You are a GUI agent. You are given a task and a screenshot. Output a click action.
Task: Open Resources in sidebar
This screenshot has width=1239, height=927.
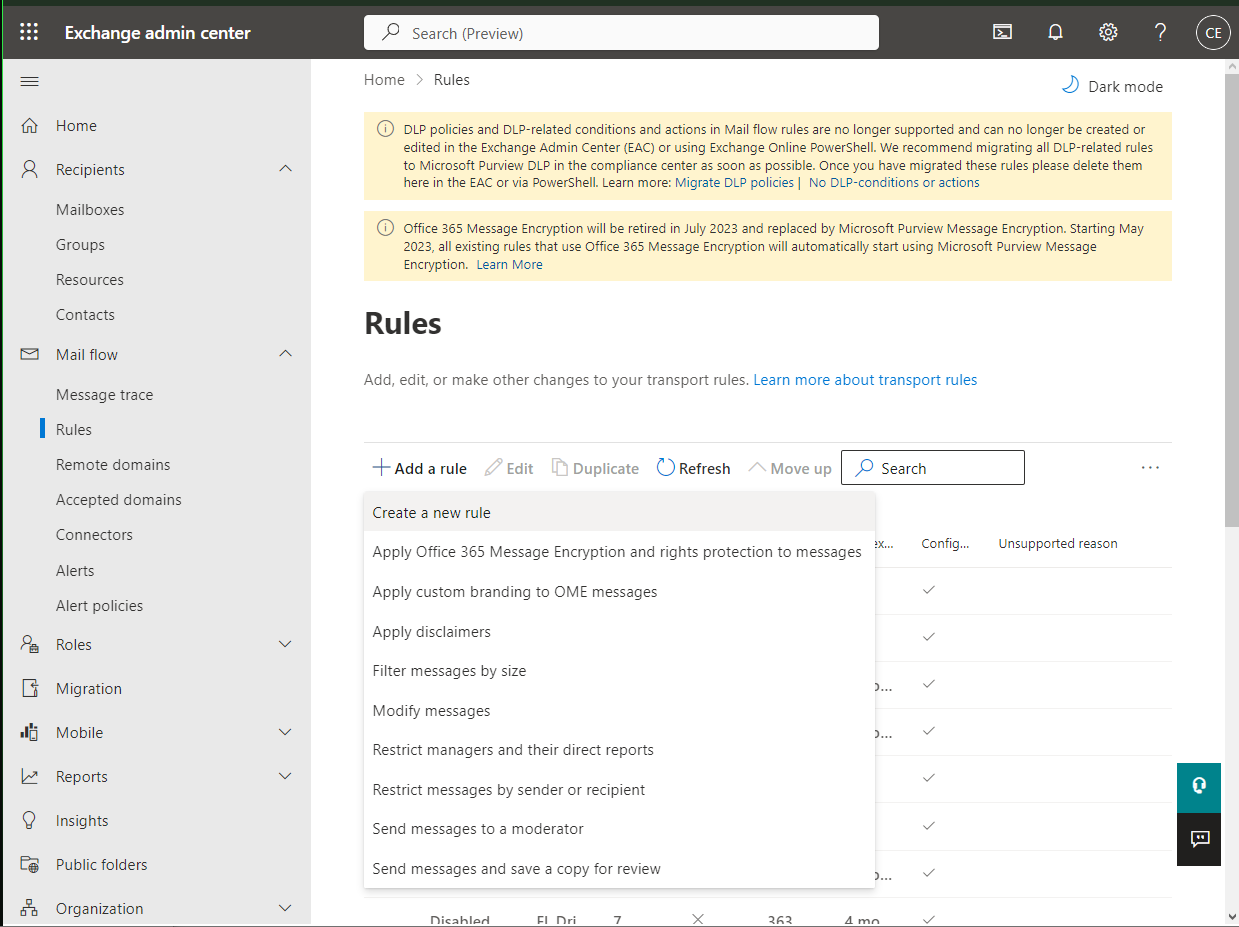(90, 279)
